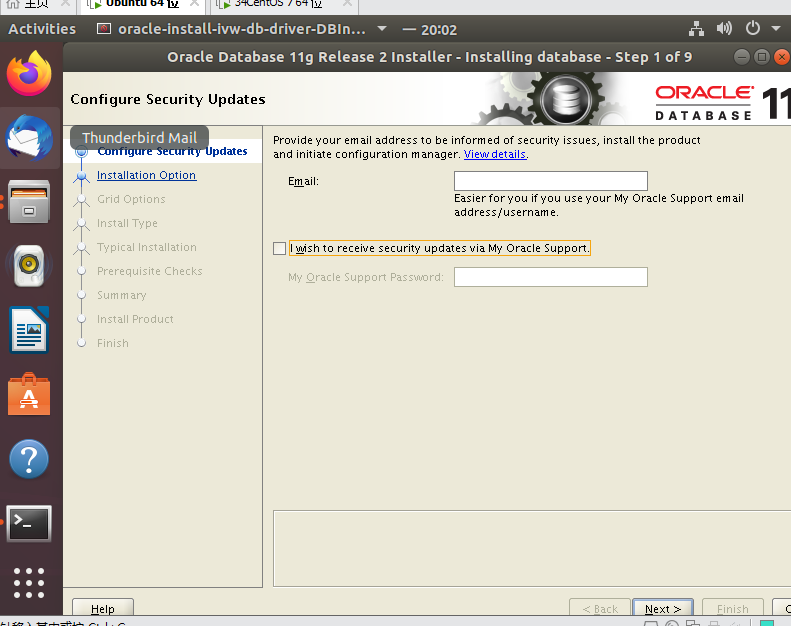791x626 pixels.
Task: Open the View details link
Action: point(495,154)
